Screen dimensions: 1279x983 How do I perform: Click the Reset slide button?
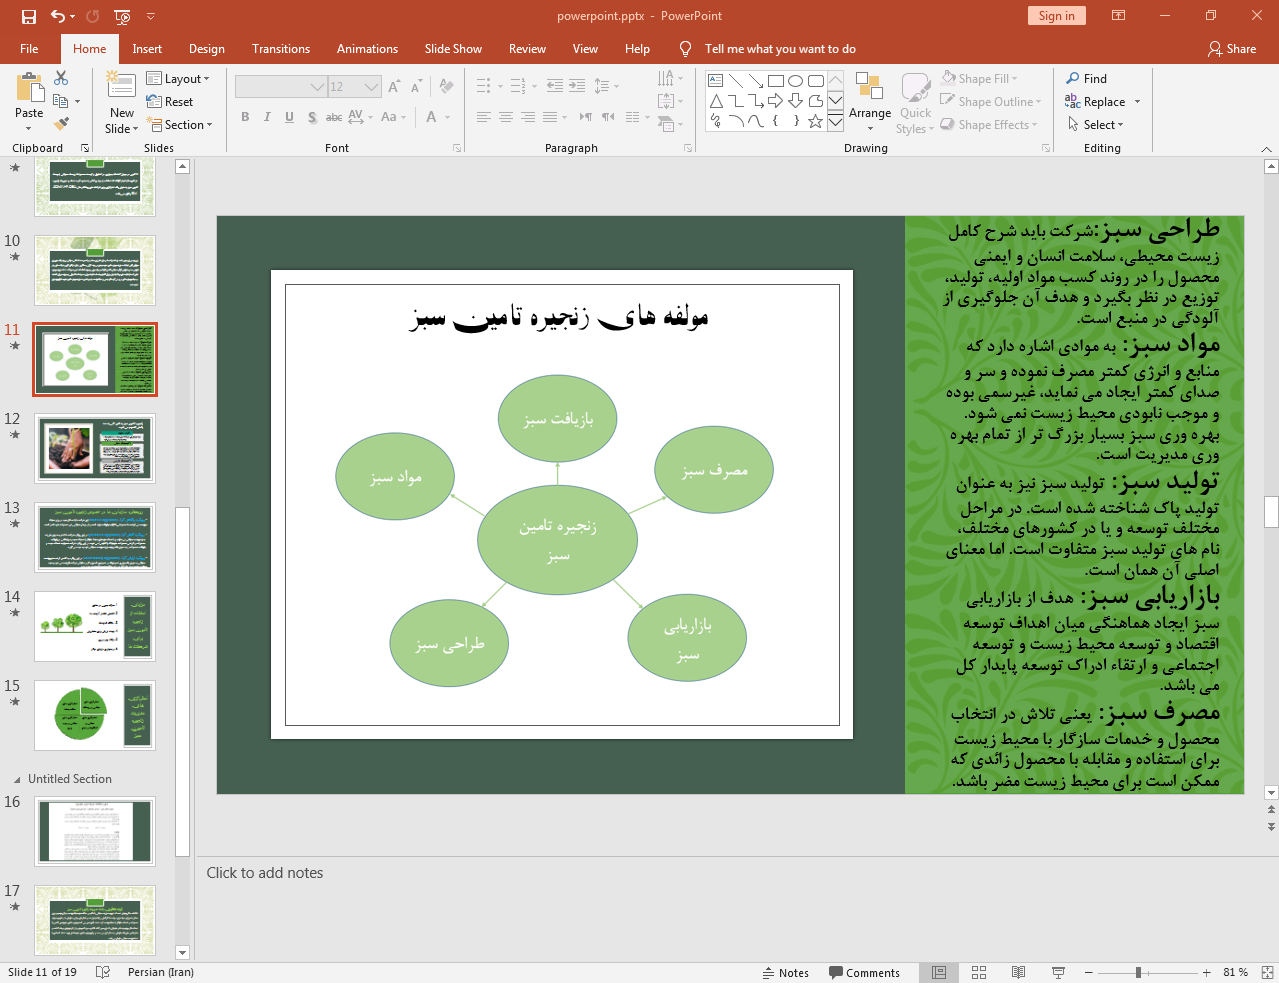pos(170,102)
